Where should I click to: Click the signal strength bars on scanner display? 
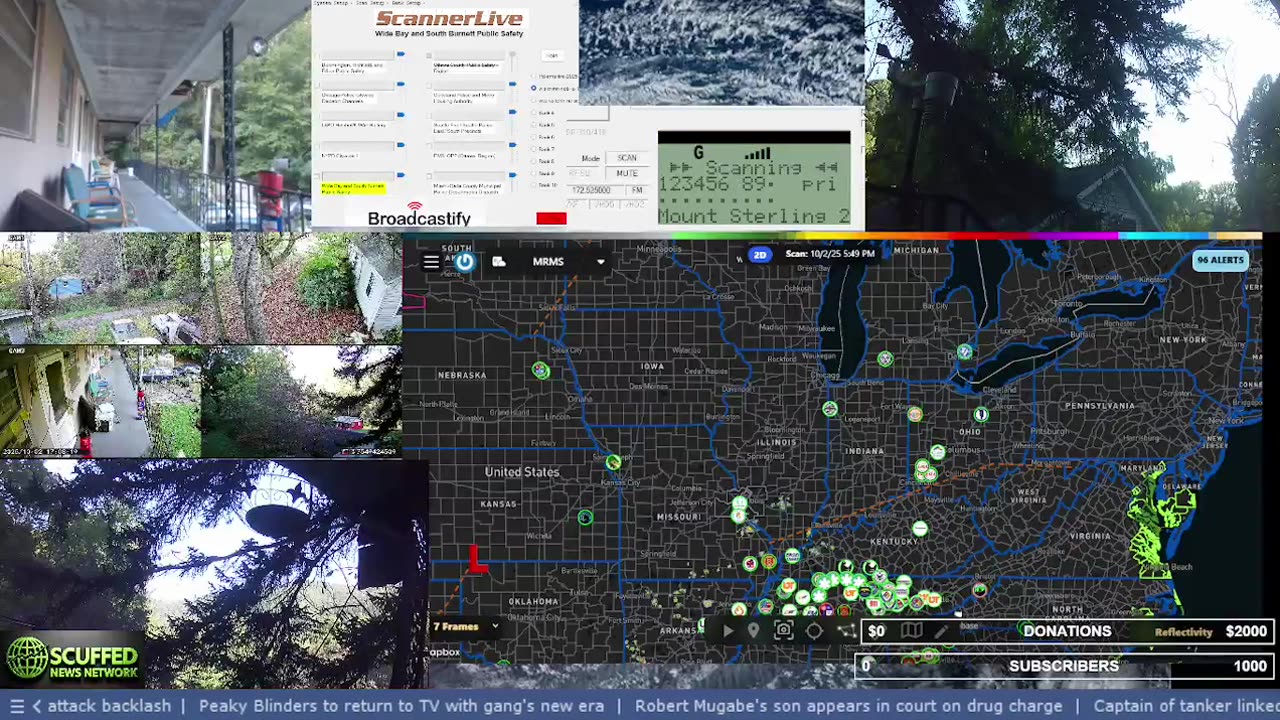(x=758, y=153)
